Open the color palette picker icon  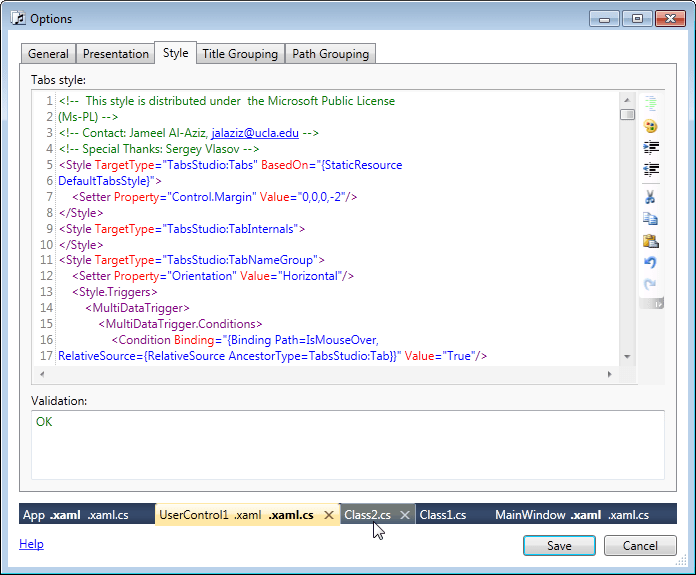click(x=651, y=127)
